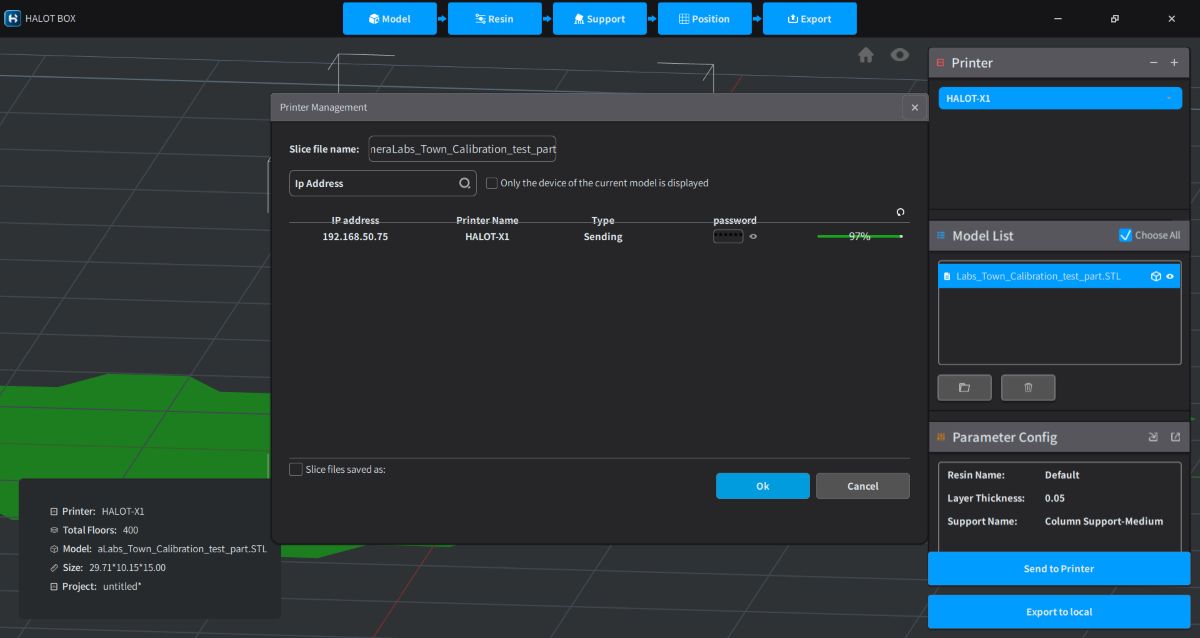Open model file with folder button

coord(965,387)
